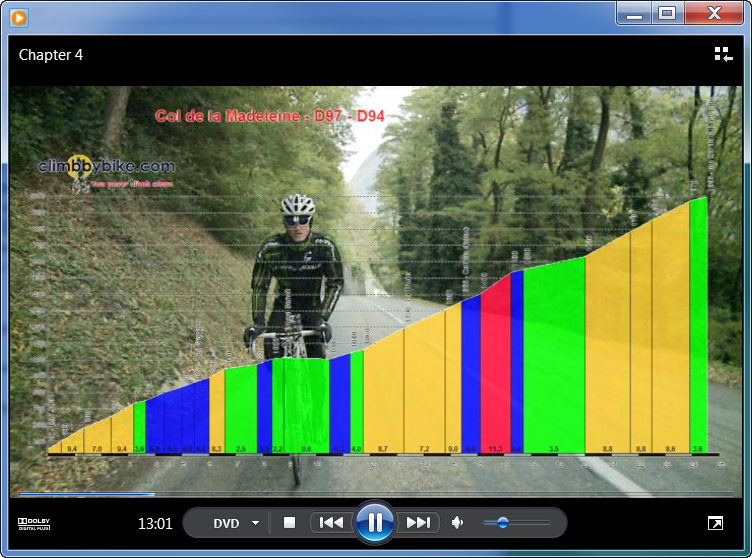The image size is (752, 558).
Task: Pause the DVD playback
Action: (375, 522)
